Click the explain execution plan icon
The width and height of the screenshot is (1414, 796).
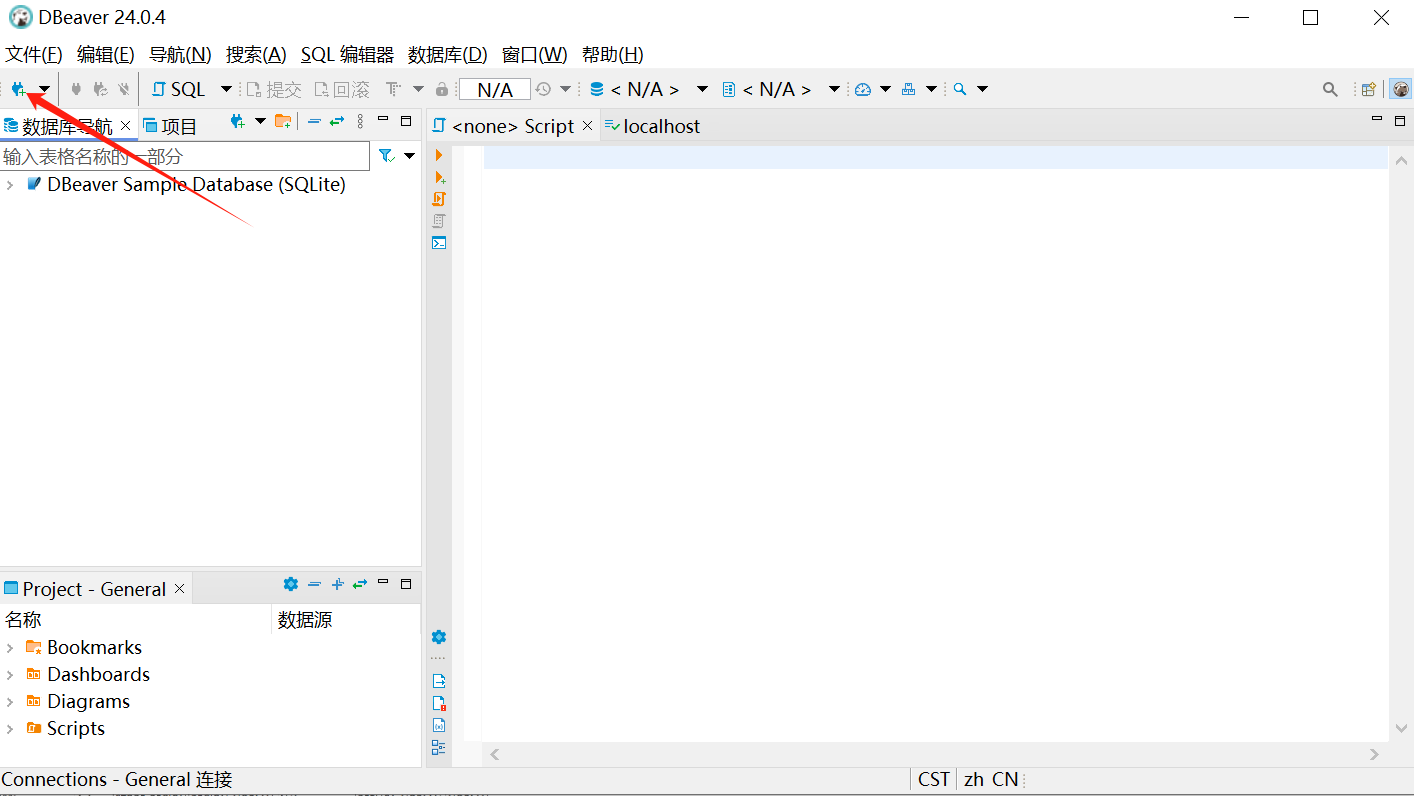tap(439, 221)
